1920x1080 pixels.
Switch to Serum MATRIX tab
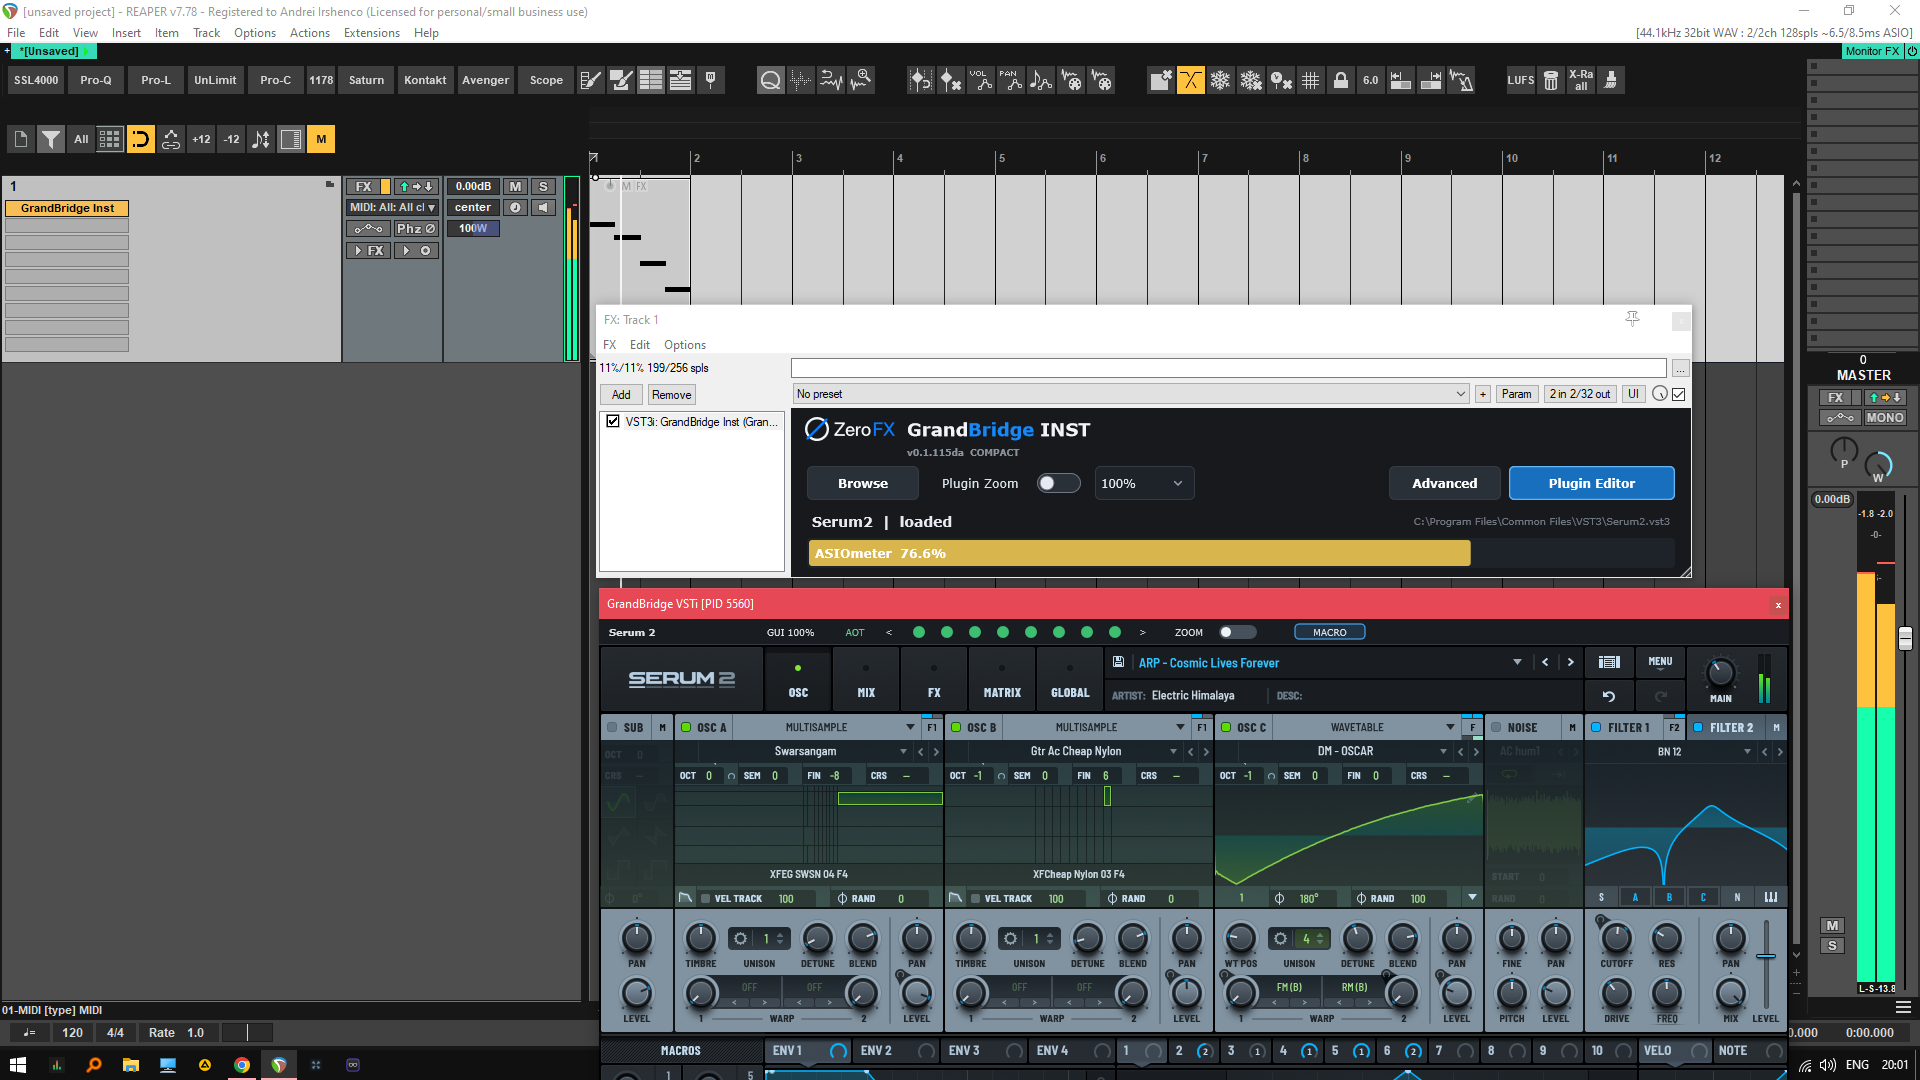coord(1002,677)
